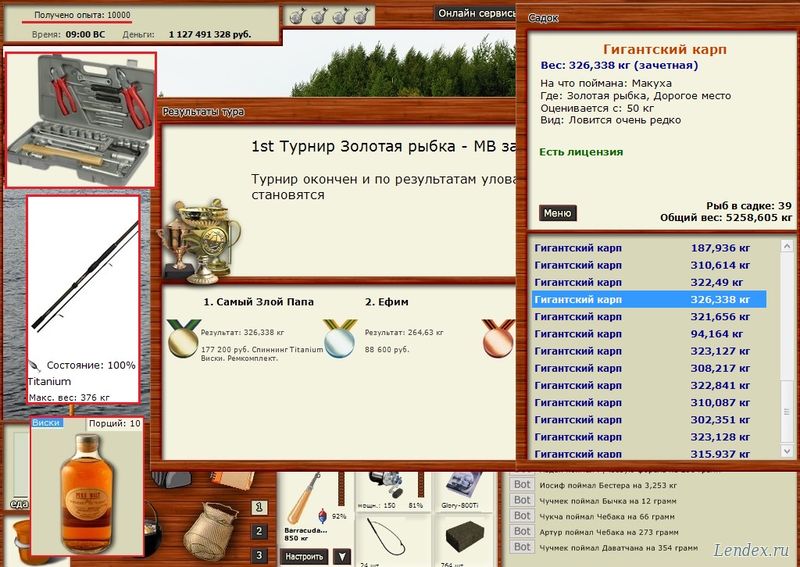Click the first silver flask icon
The width and height of the screenshot is (800, 567).
pos(296,16)
